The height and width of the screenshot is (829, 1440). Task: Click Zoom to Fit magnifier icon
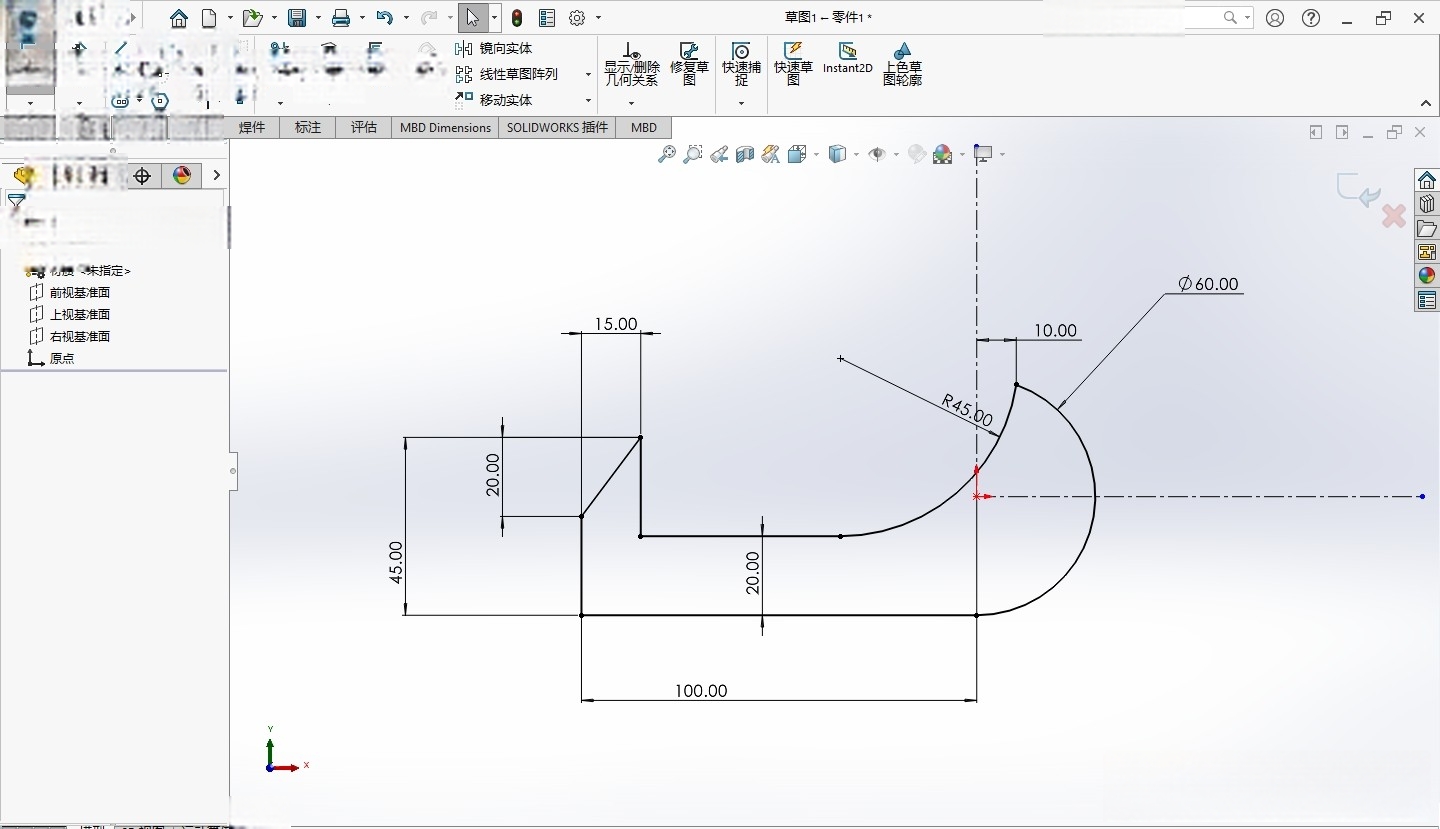pyautogui.click(x=667, y=154)
